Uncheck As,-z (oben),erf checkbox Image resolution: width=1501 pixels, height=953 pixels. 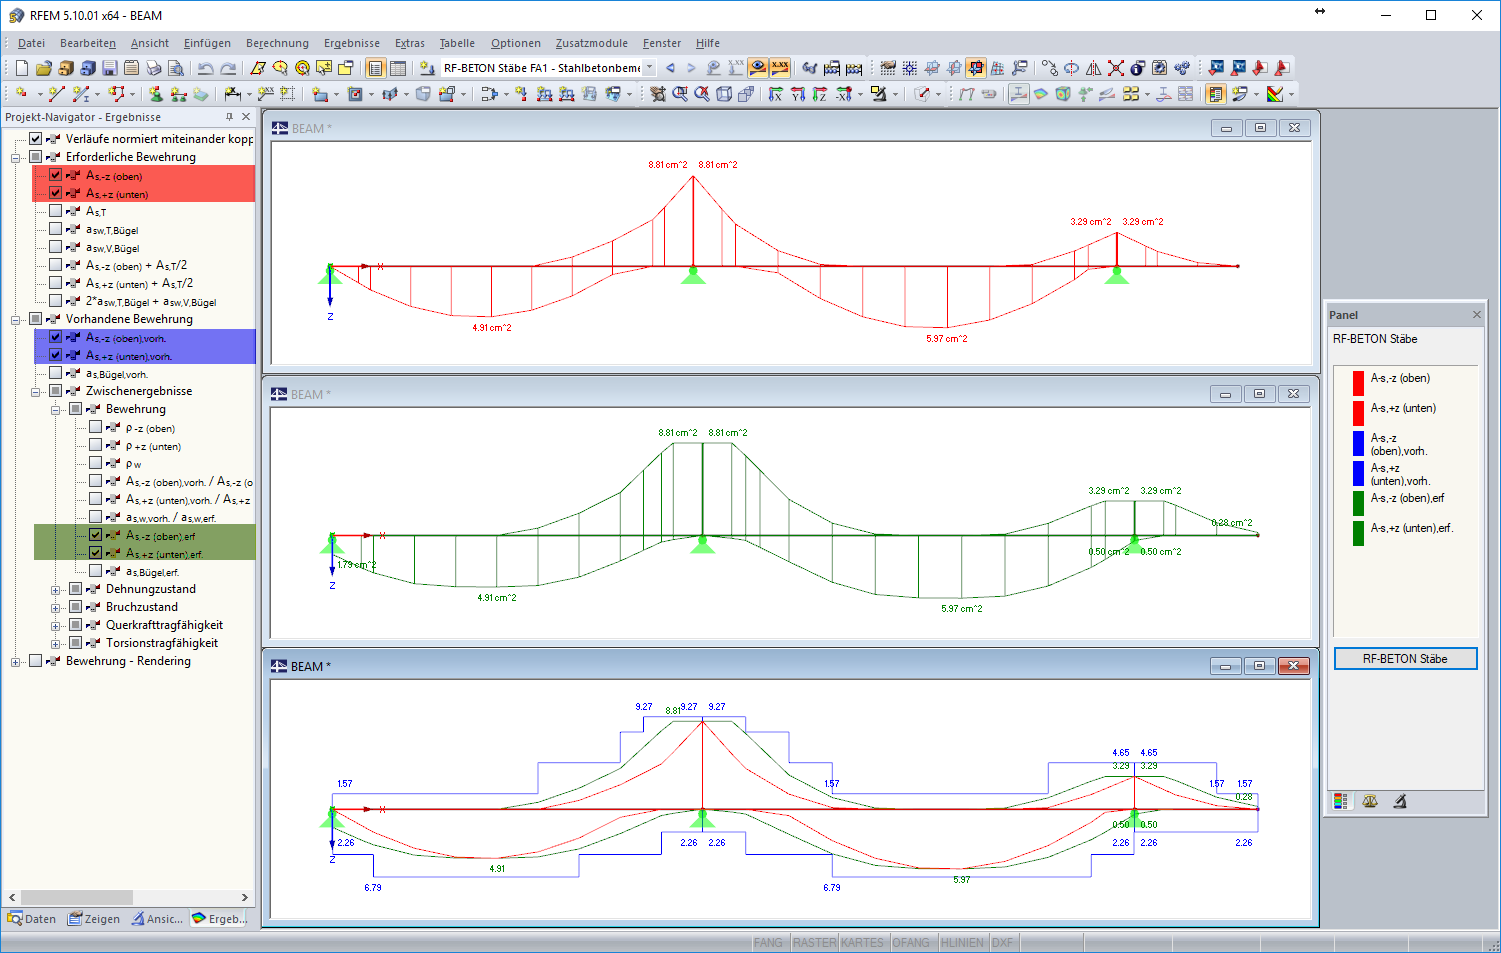tap(96, 535)
